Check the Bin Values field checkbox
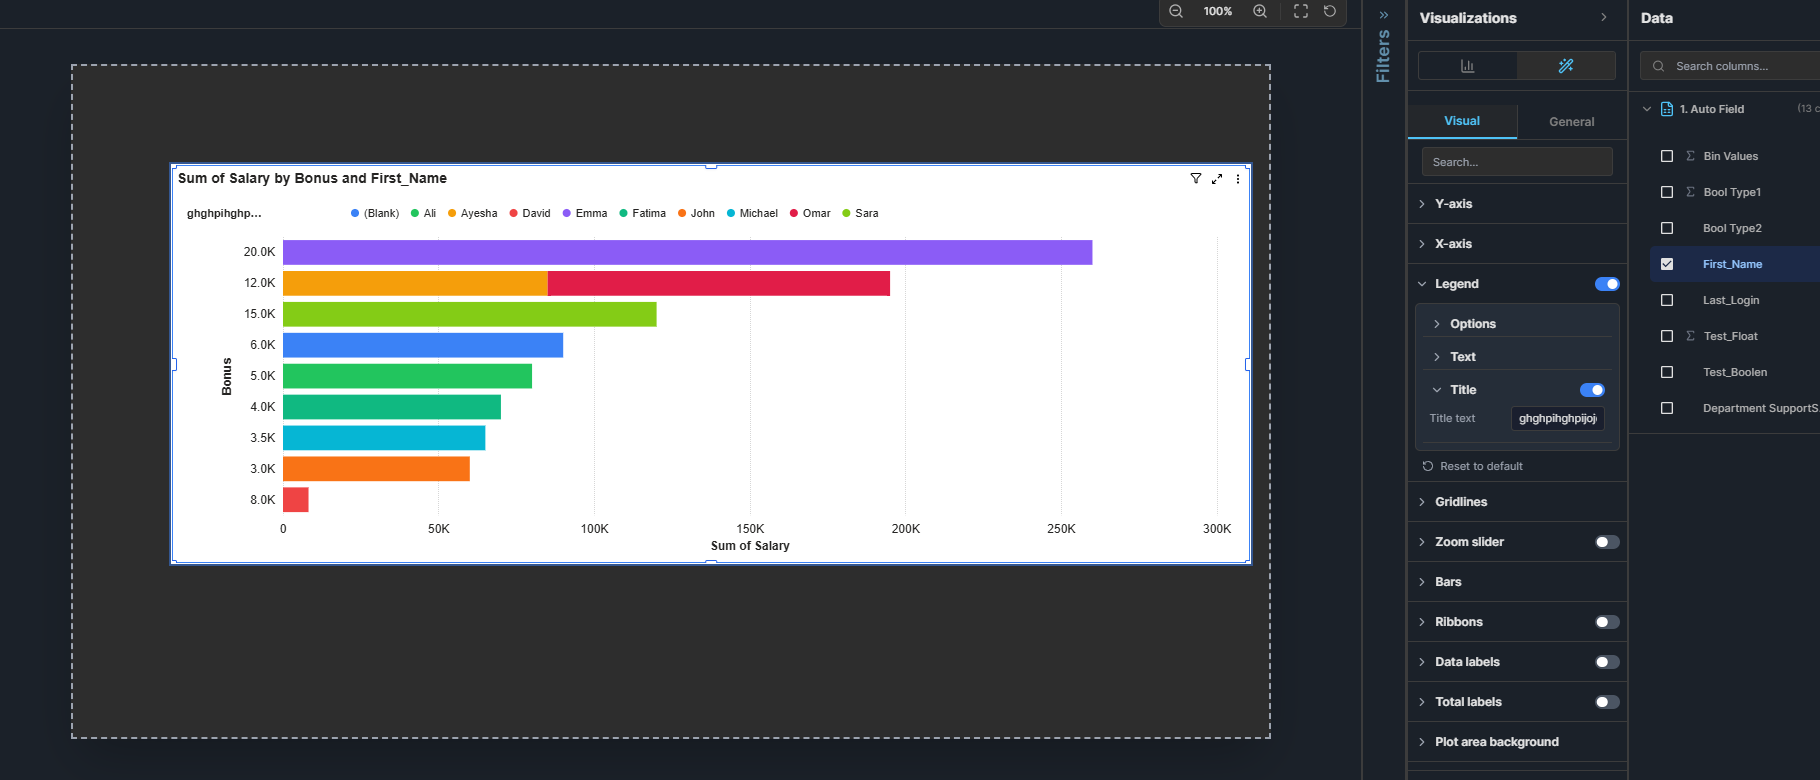Screen dimensions: 1820x780 [1667, 156]
